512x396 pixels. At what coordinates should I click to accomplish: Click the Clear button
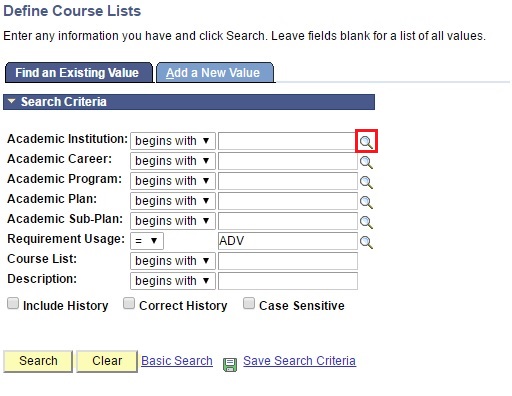107,361
